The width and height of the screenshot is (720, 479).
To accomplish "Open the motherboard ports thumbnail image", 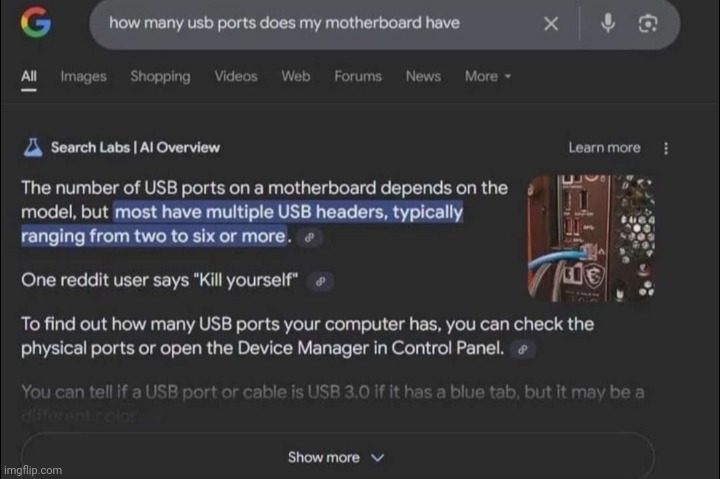I will 591,238.
